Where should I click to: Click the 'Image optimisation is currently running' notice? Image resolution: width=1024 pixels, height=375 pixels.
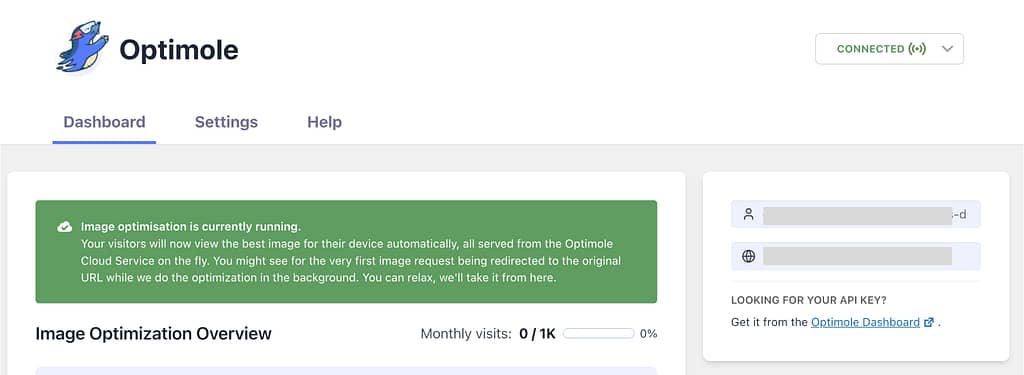[x=346, y=252]
